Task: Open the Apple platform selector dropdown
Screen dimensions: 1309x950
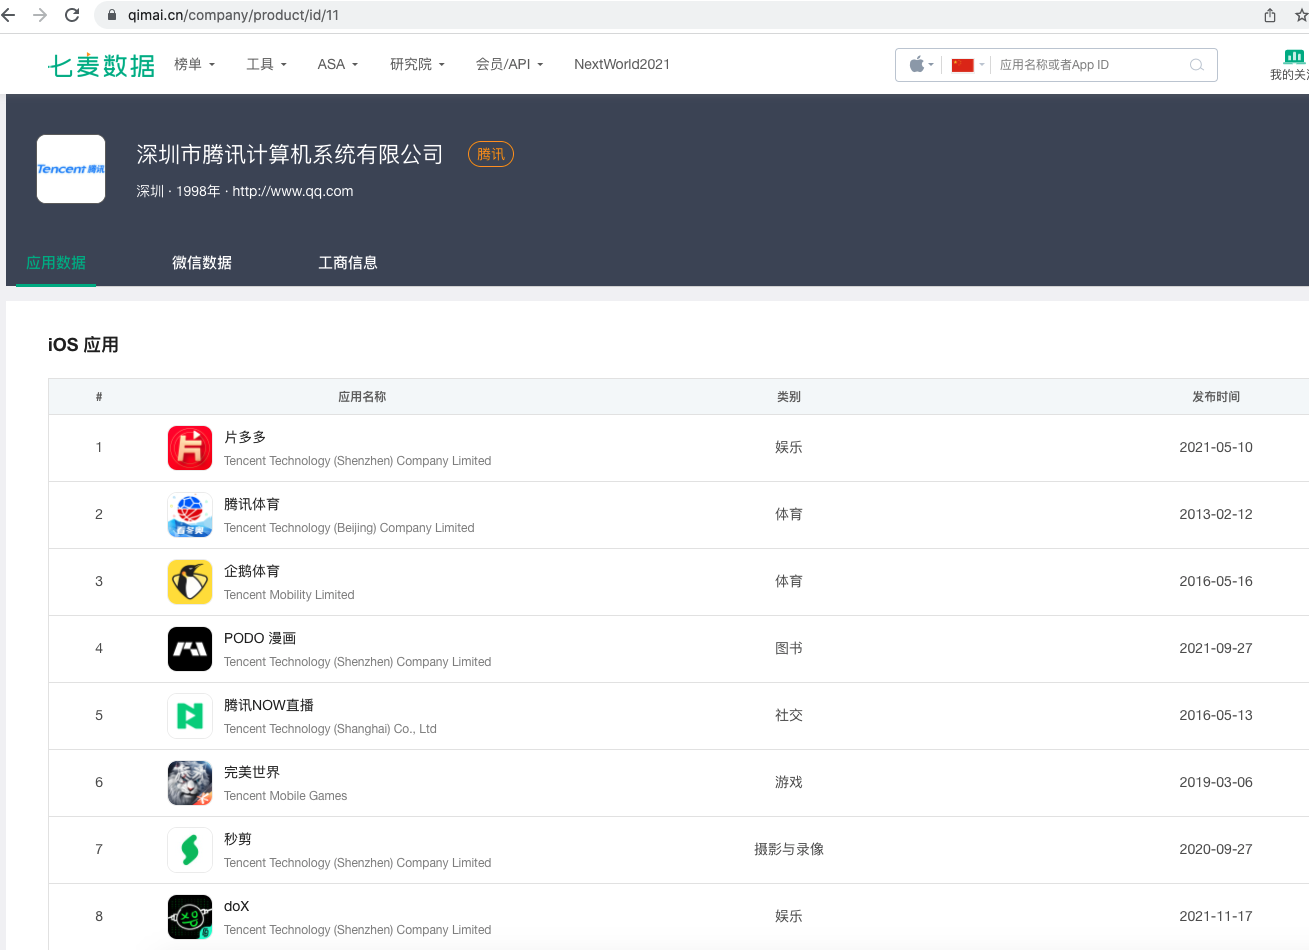Action: point(918,64)
